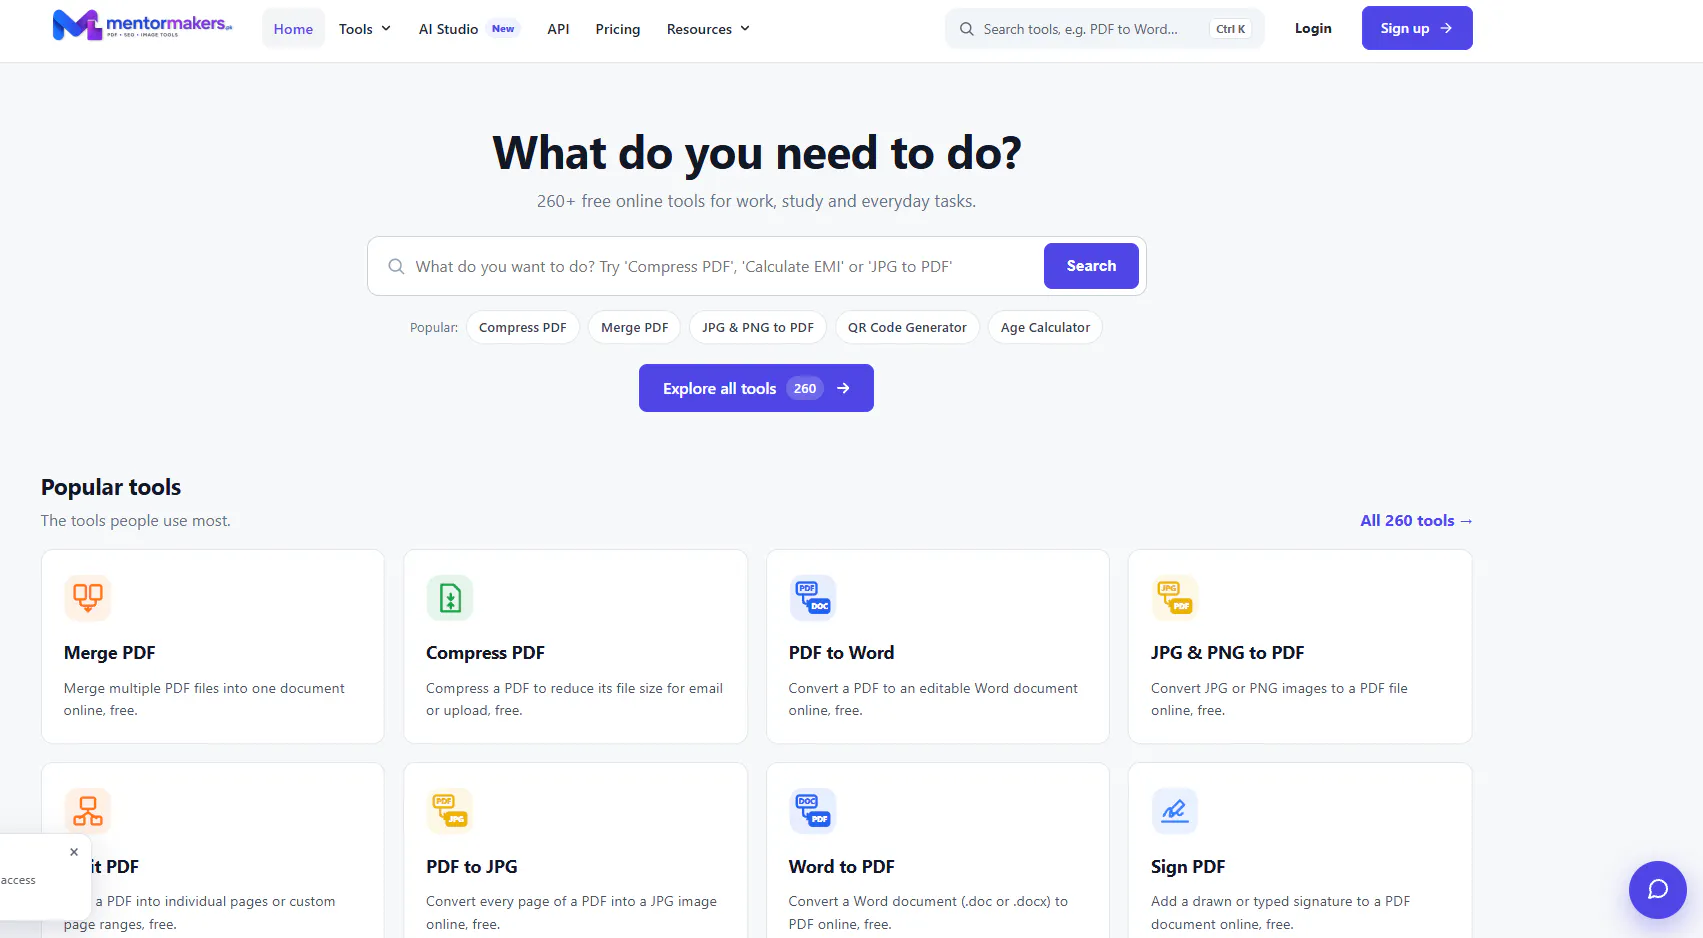The image size is (1703, 938).
Task: Open the API page
Action: tap(558, 29)
